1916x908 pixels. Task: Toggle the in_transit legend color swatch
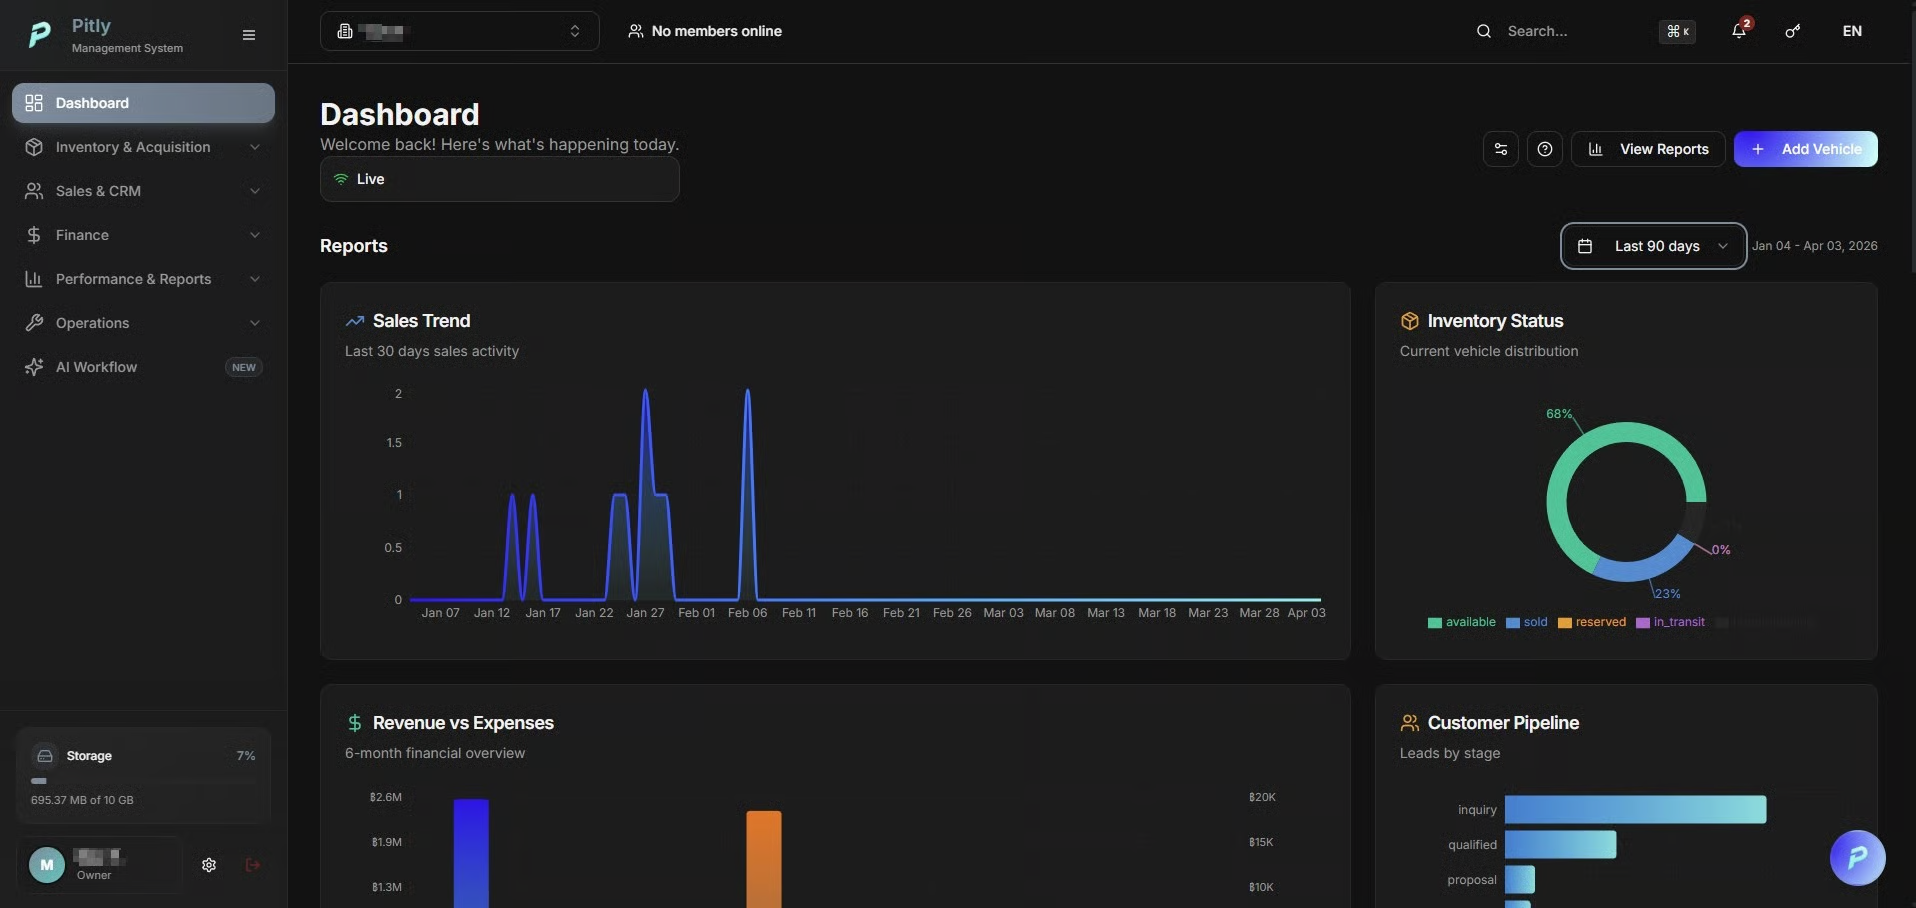(1643, 623)
